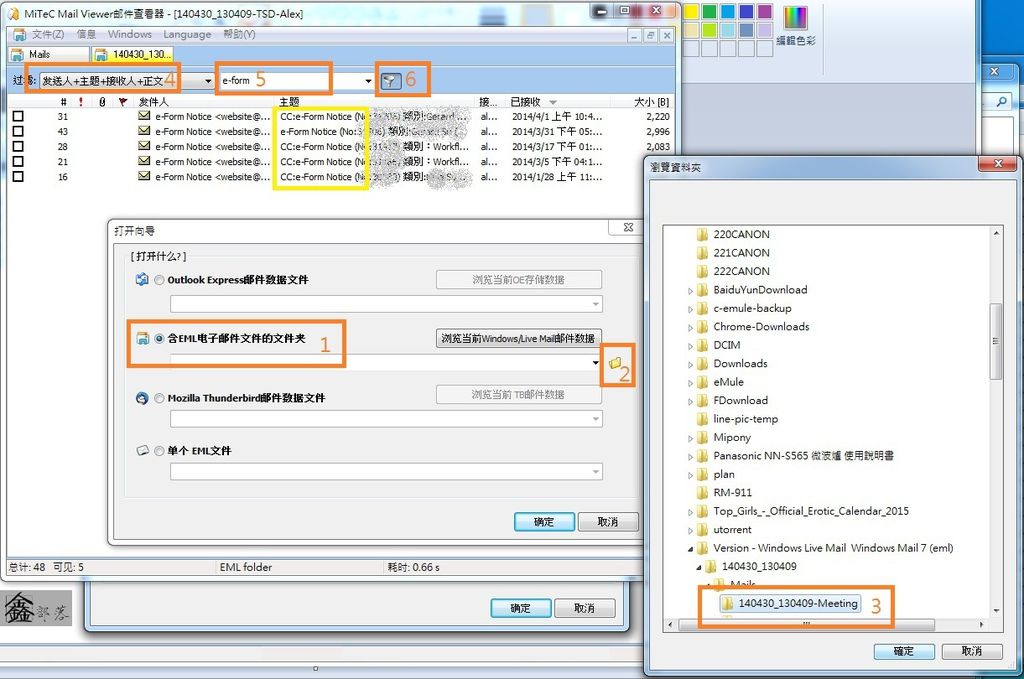1024x679 pixels.
Task: Open the e-form search text dropdown arrow
Action: [368, 81]
